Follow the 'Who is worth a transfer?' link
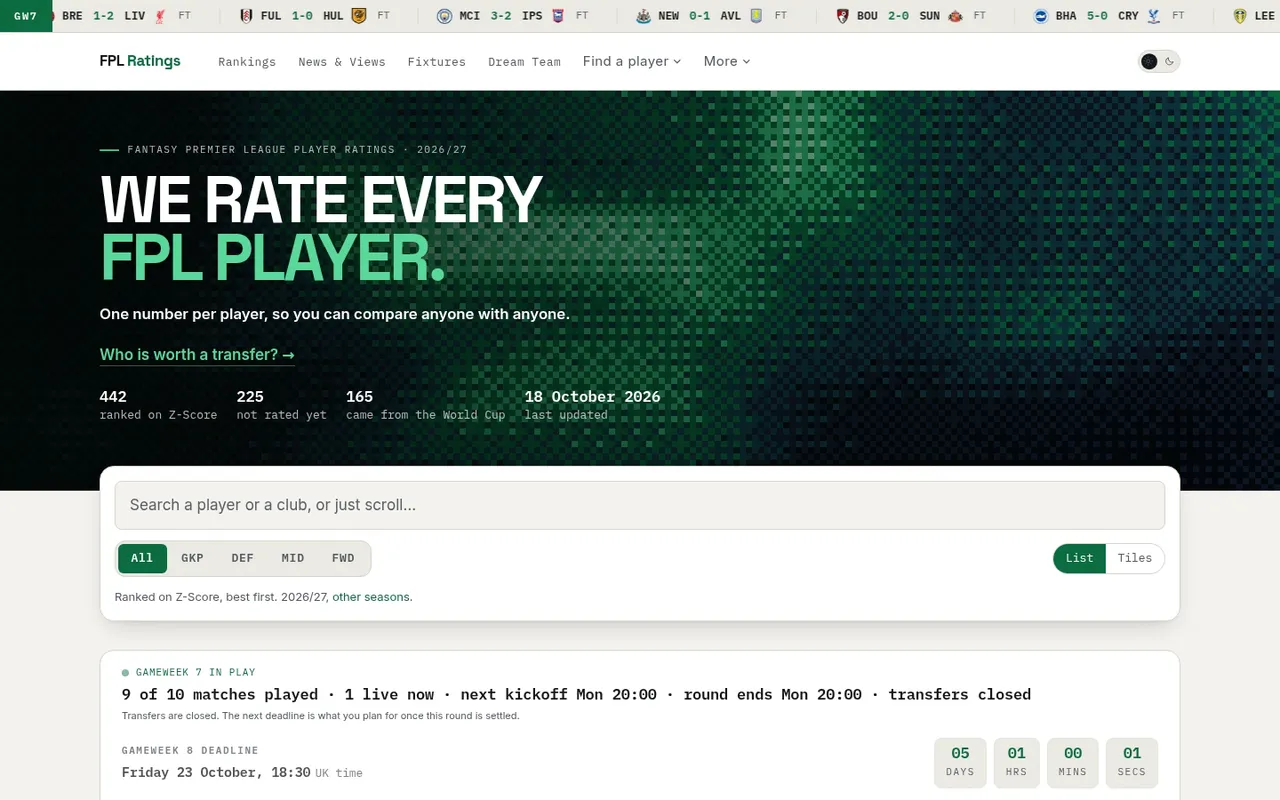 click(197, 355)
